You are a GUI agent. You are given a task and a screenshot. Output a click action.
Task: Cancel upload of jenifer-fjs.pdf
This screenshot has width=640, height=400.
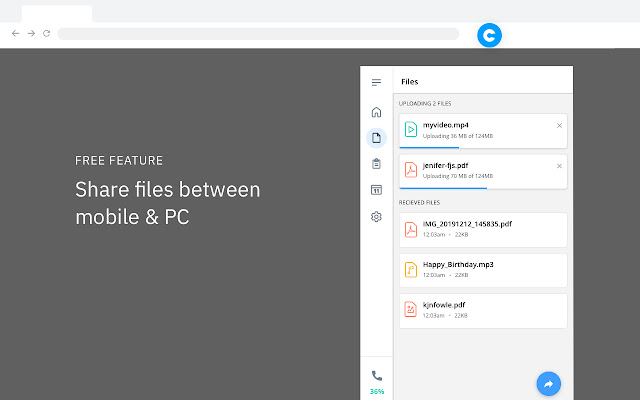point(559,166)
